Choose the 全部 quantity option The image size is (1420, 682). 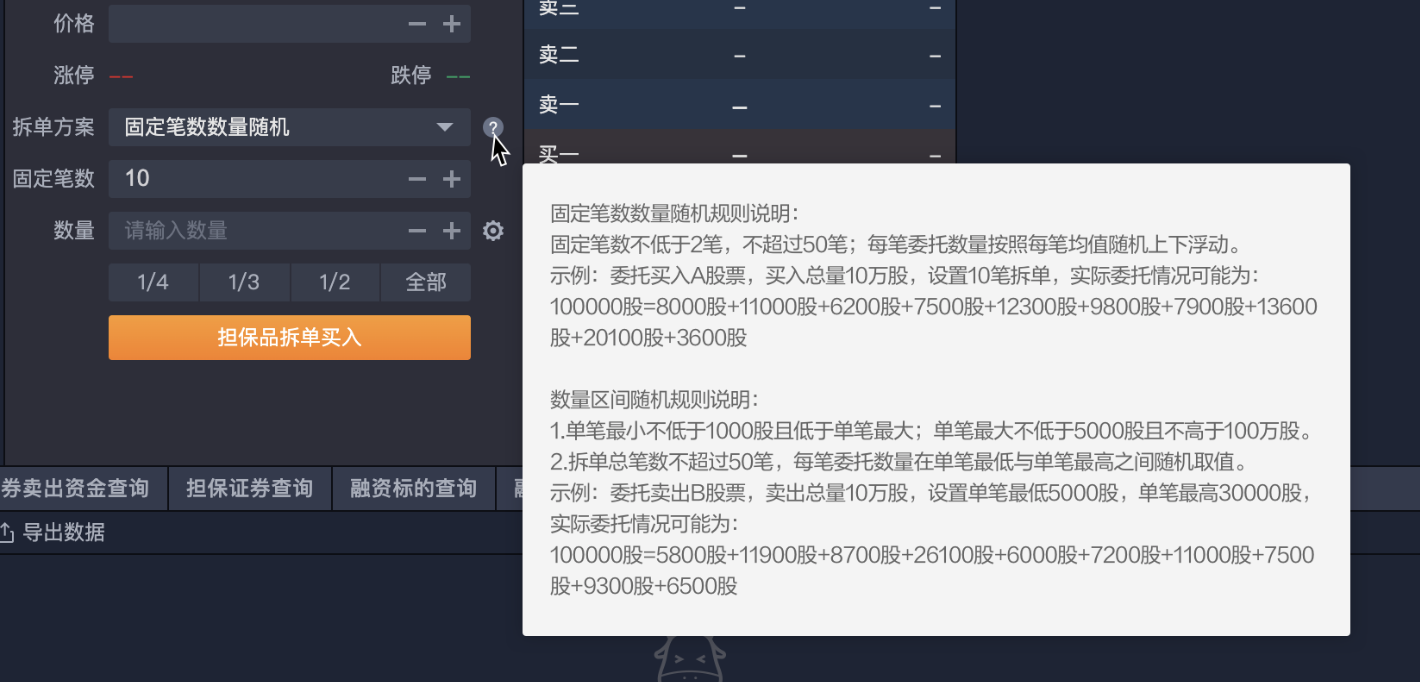pyautogui.click(x=426, y=282)
